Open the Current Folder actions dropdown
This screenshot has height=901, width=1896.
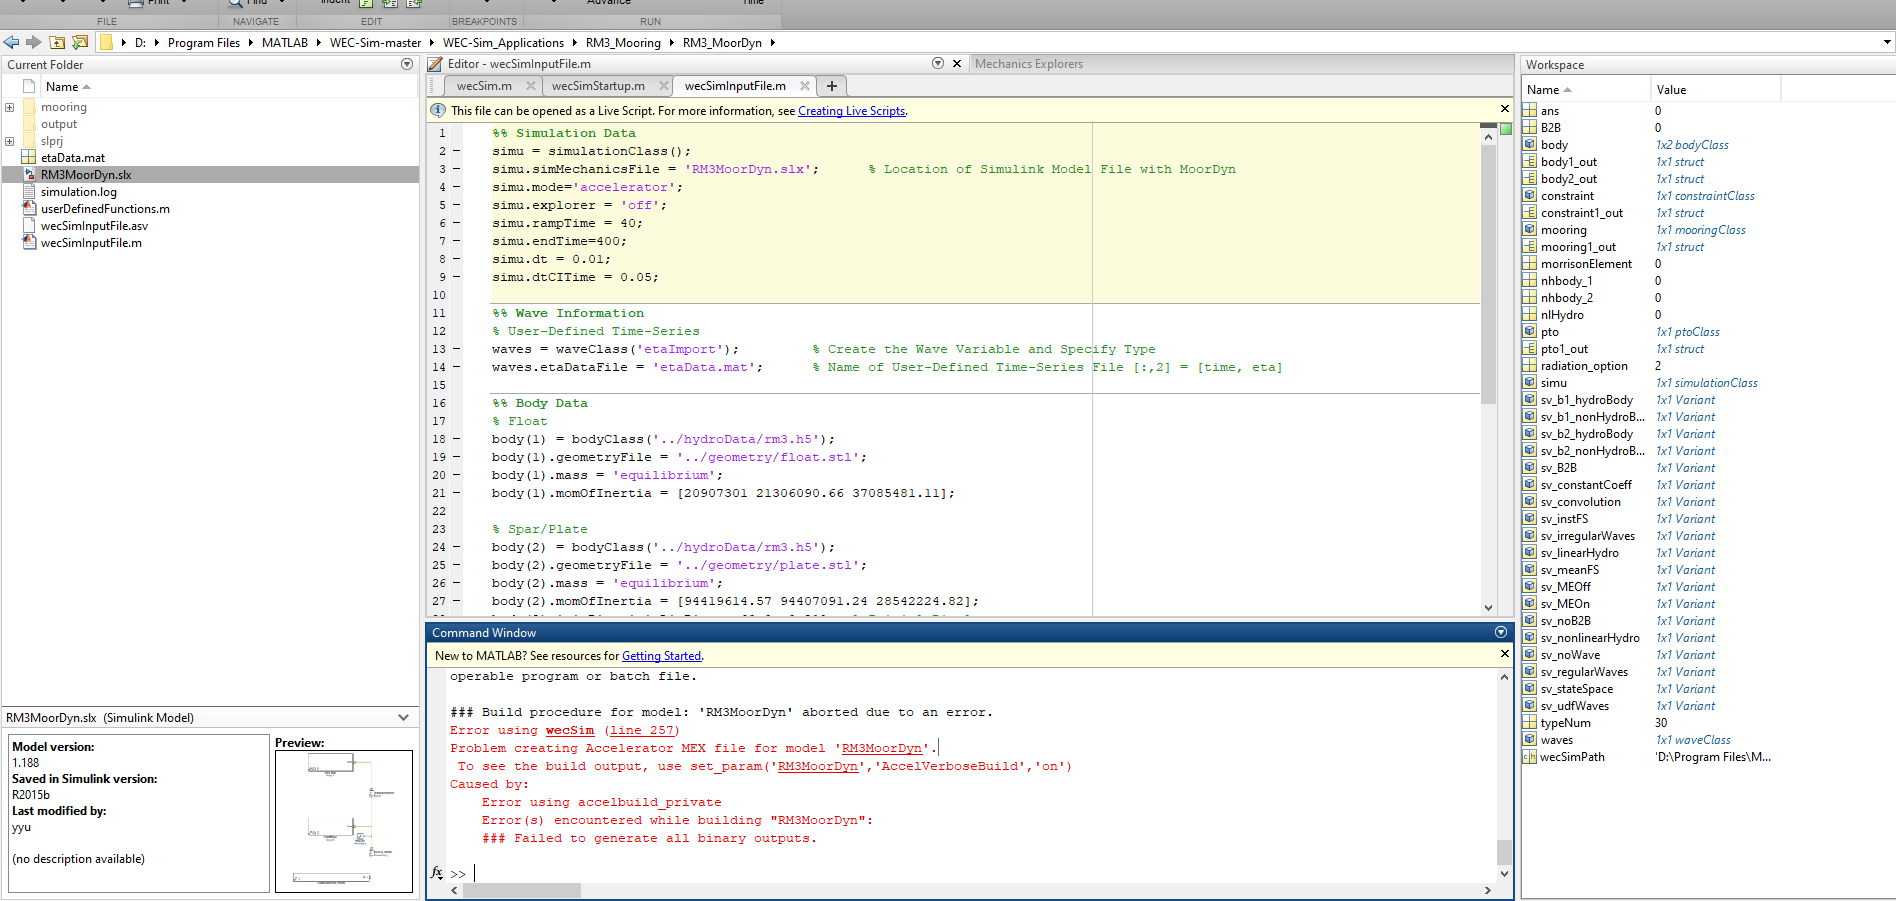click(407, 63)
